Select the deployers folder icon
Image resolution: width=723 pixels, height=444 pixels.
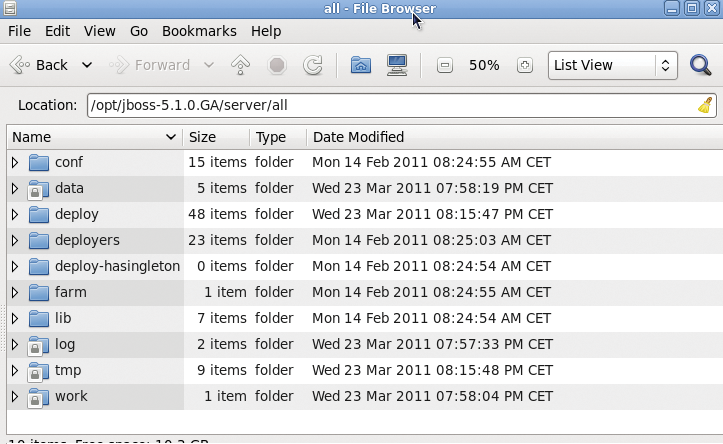pyautogui.click(x=38, y=240)
